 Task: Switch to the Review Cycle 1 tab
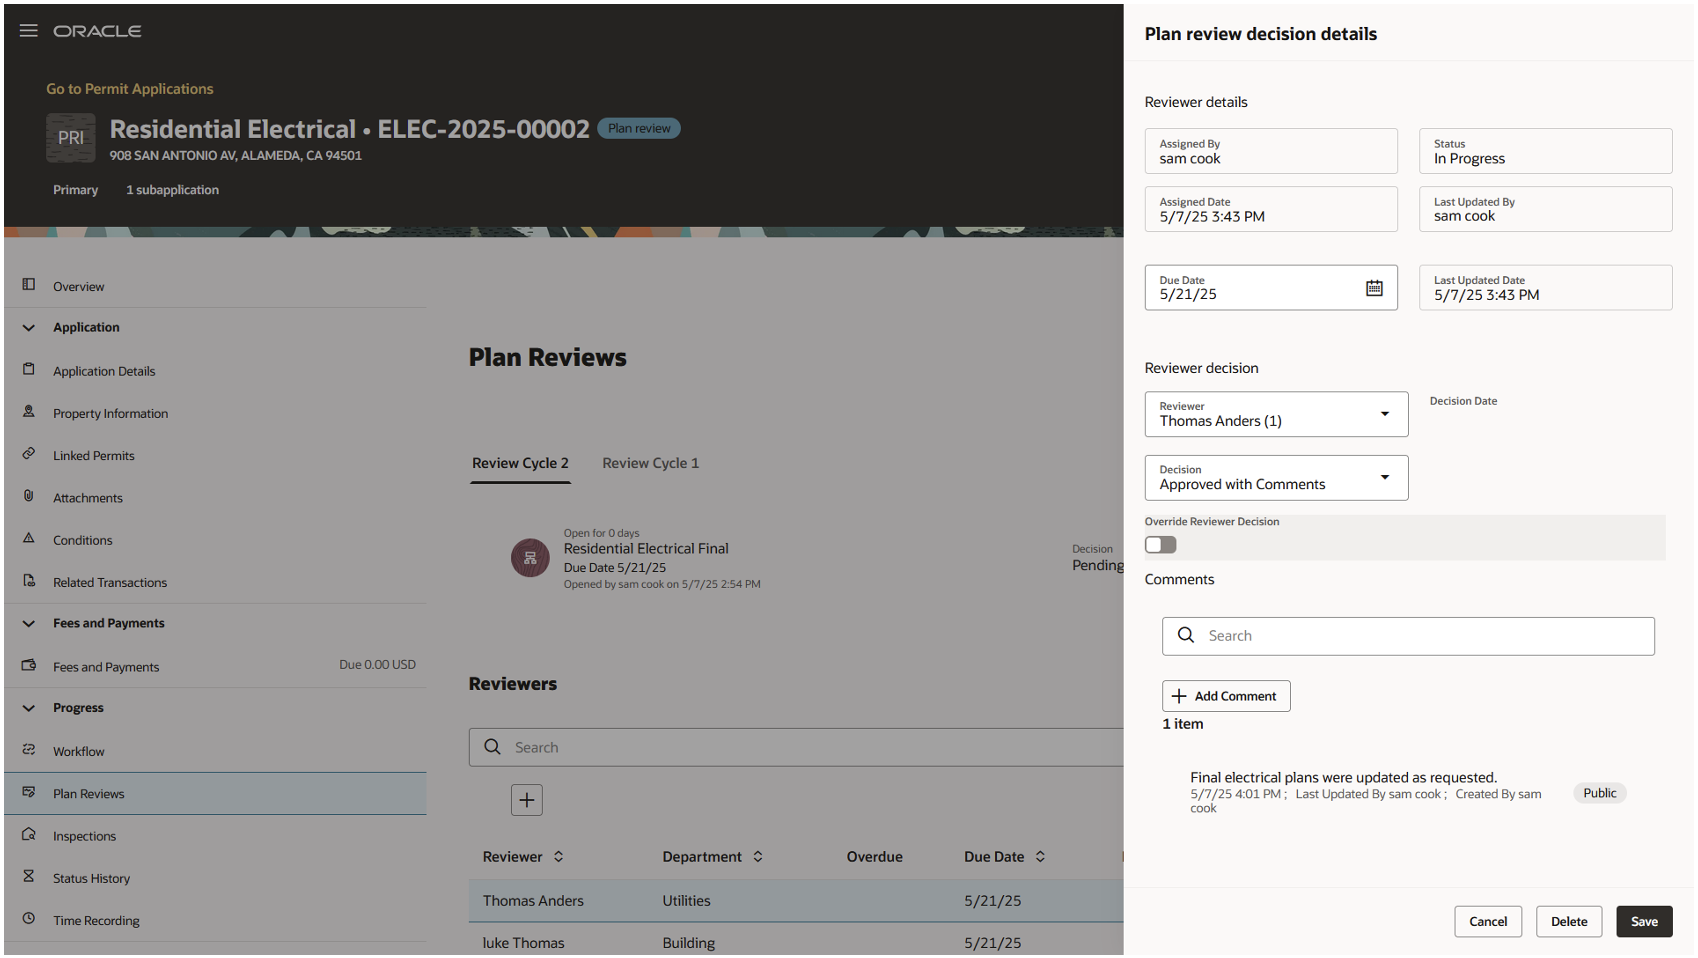650,463
